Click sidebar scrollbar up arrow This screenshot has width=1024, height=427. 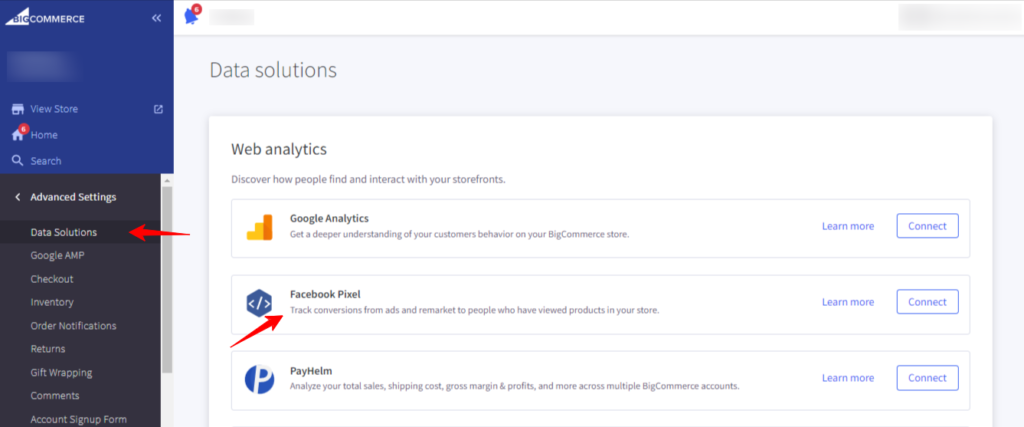[167, 180]
